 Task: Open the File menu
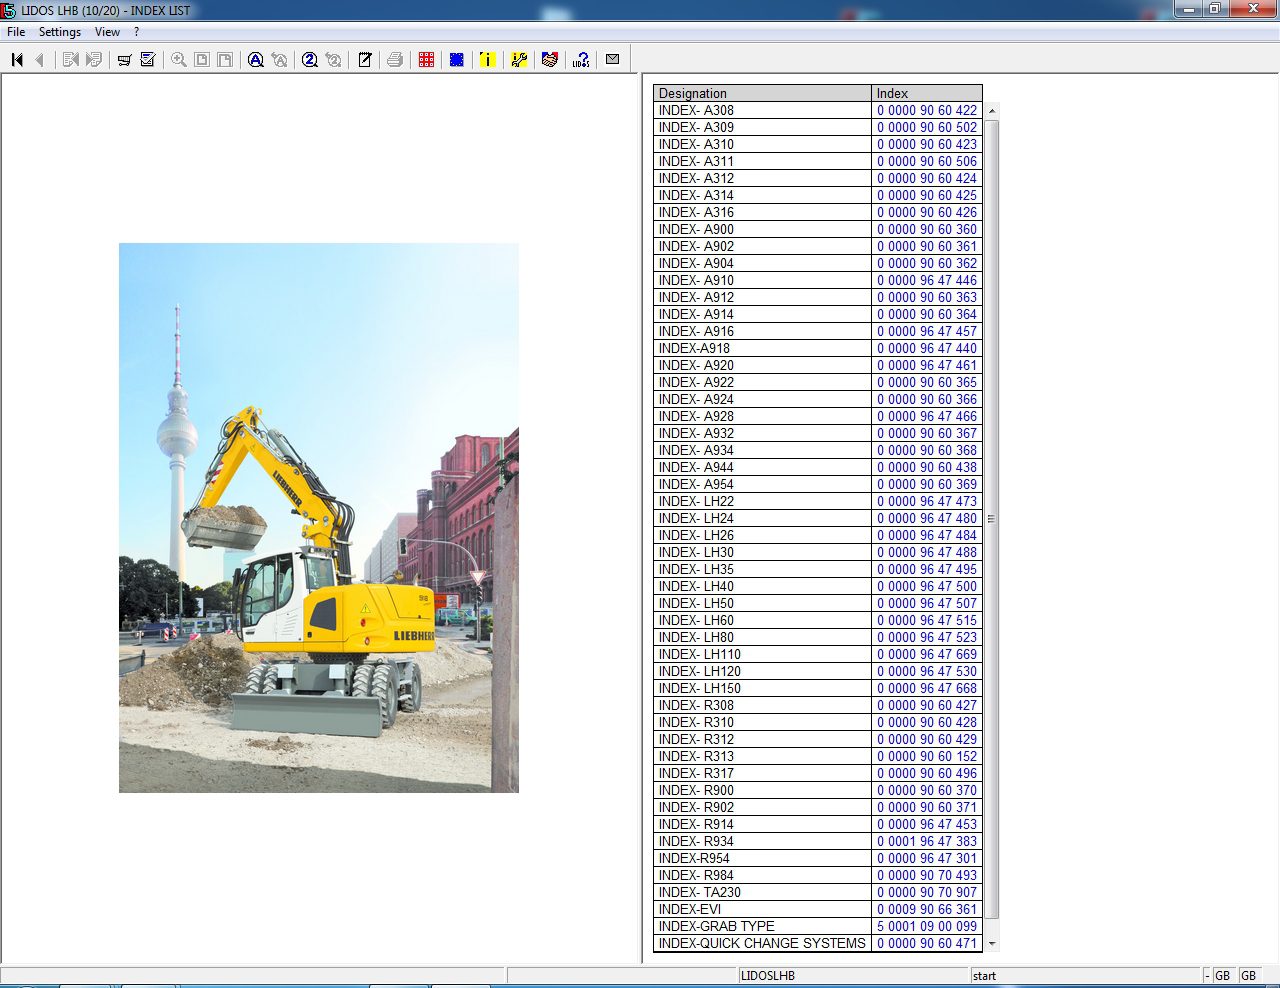(x=15, y=31)
